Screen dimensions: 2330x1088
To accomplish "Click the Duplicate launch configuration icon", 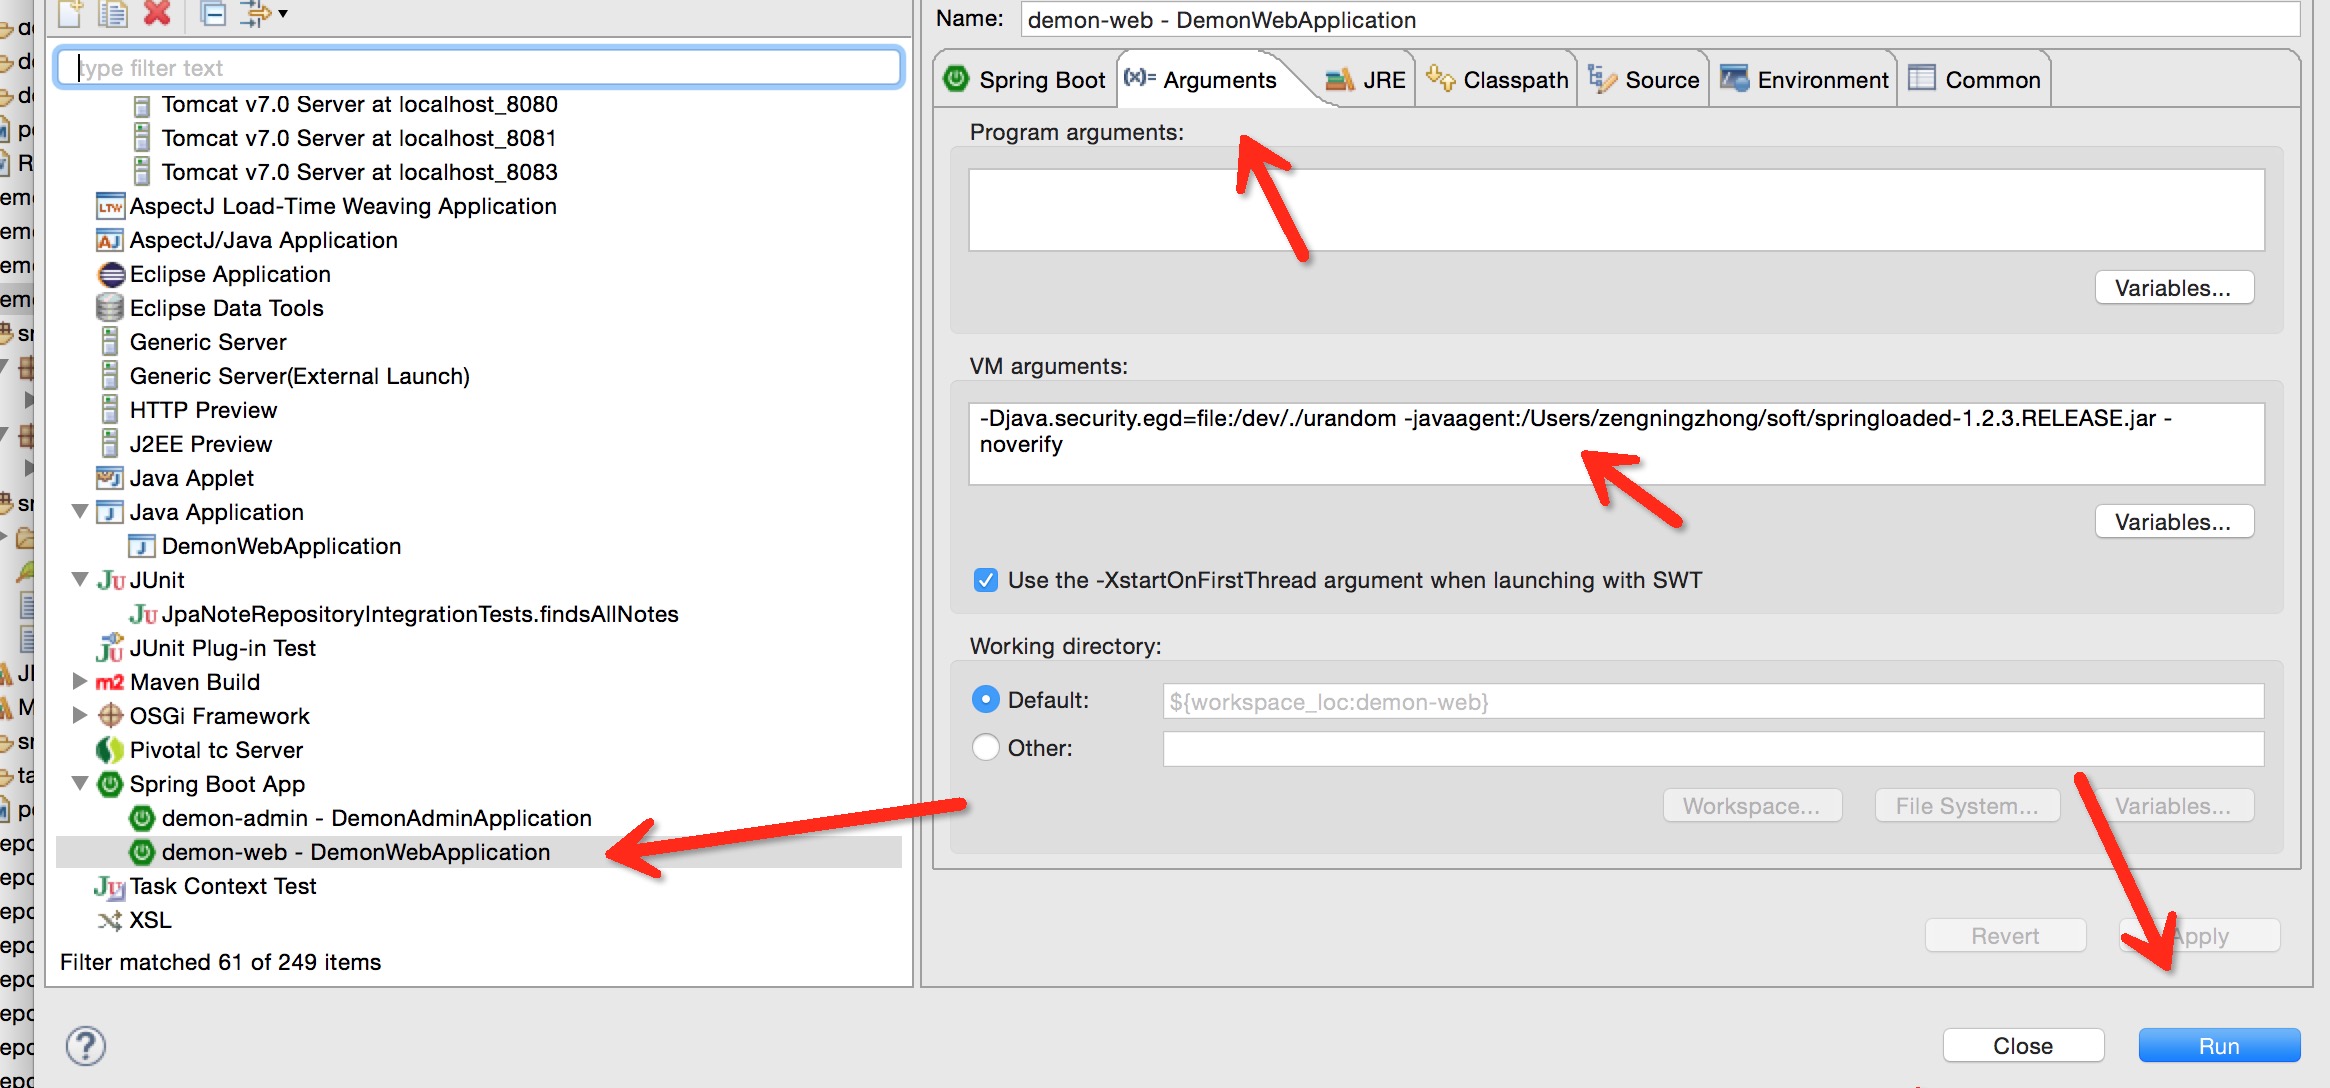I will (112, 12).
